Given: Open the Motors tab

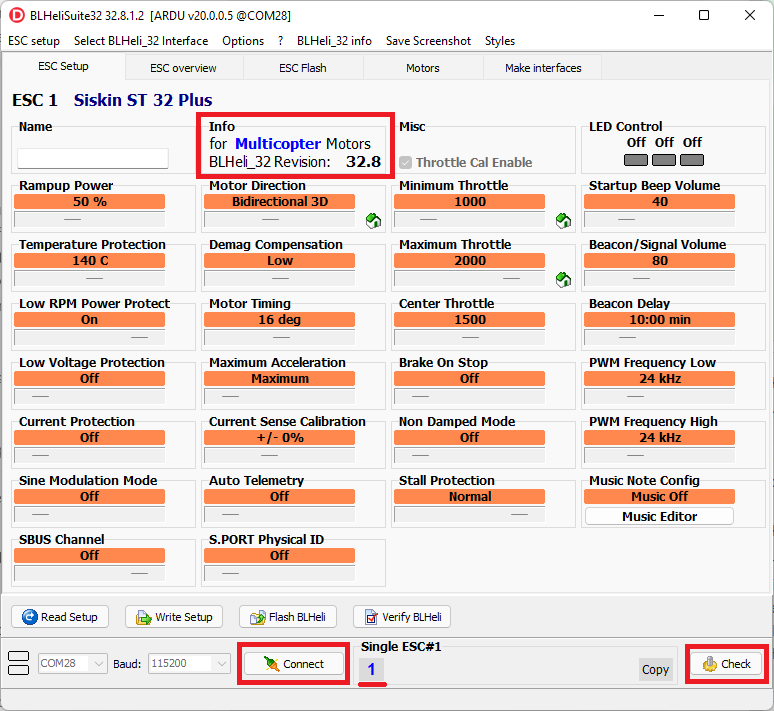Looking at the screenshot, I should 422,68.
